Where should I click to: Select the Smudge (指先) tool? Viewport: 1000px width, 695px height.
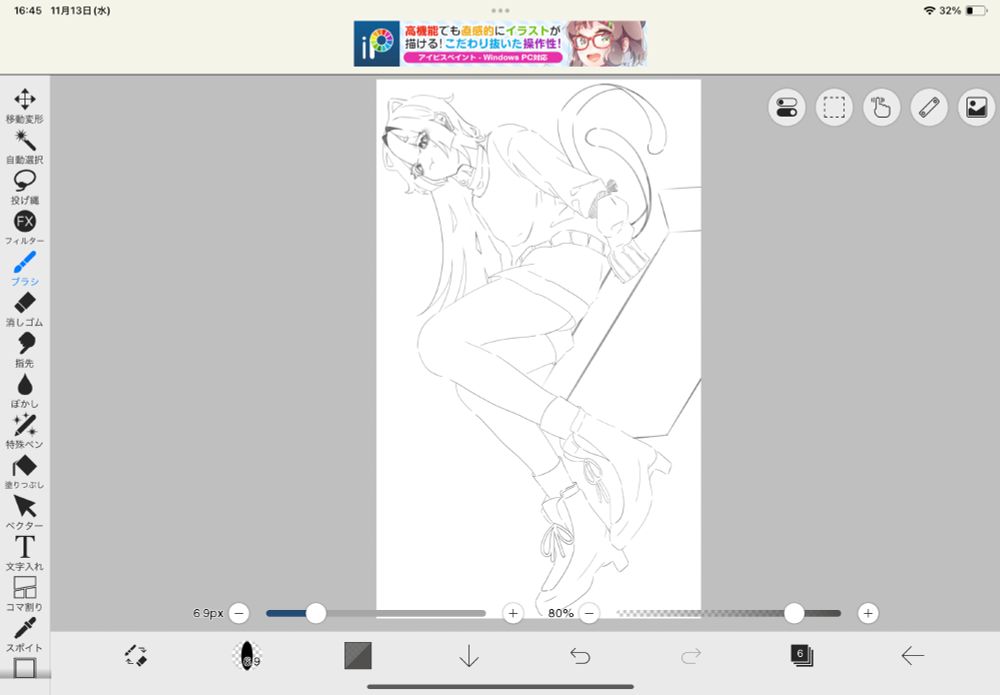coord(25,349)
